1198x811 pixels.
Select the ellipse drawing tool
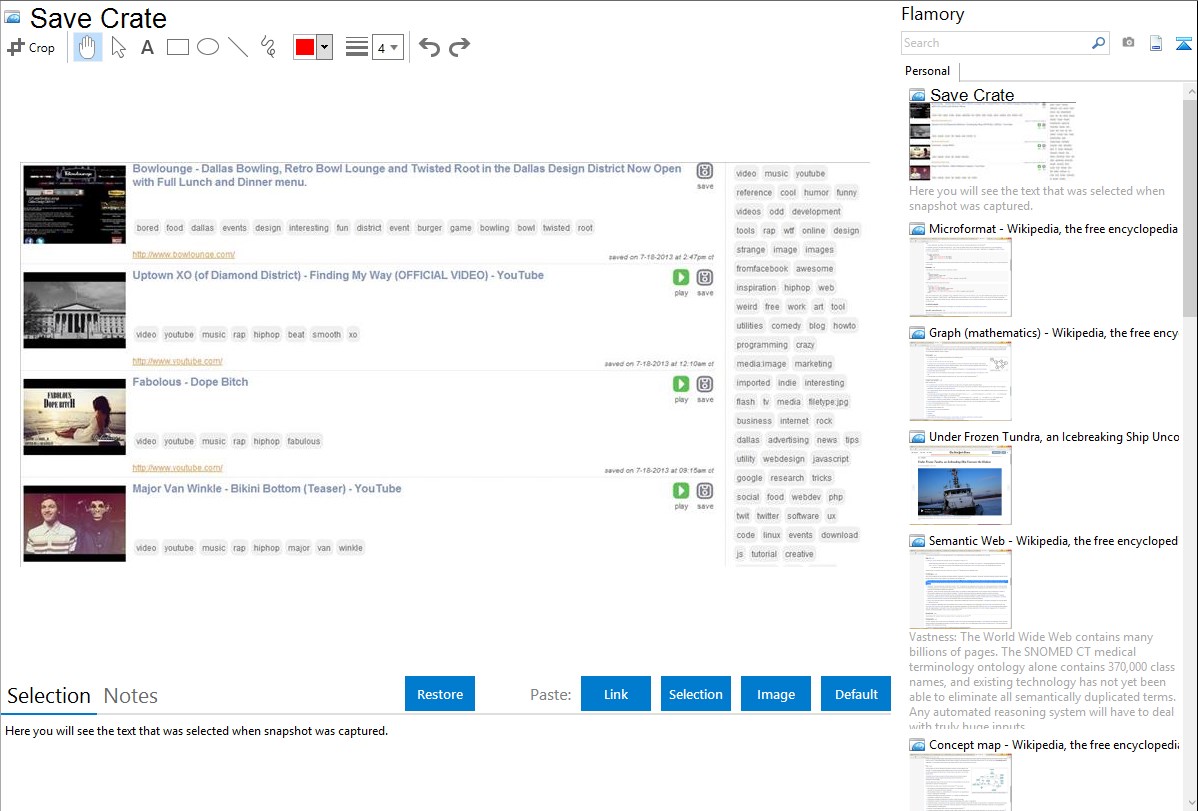click(x=208, y=47)
